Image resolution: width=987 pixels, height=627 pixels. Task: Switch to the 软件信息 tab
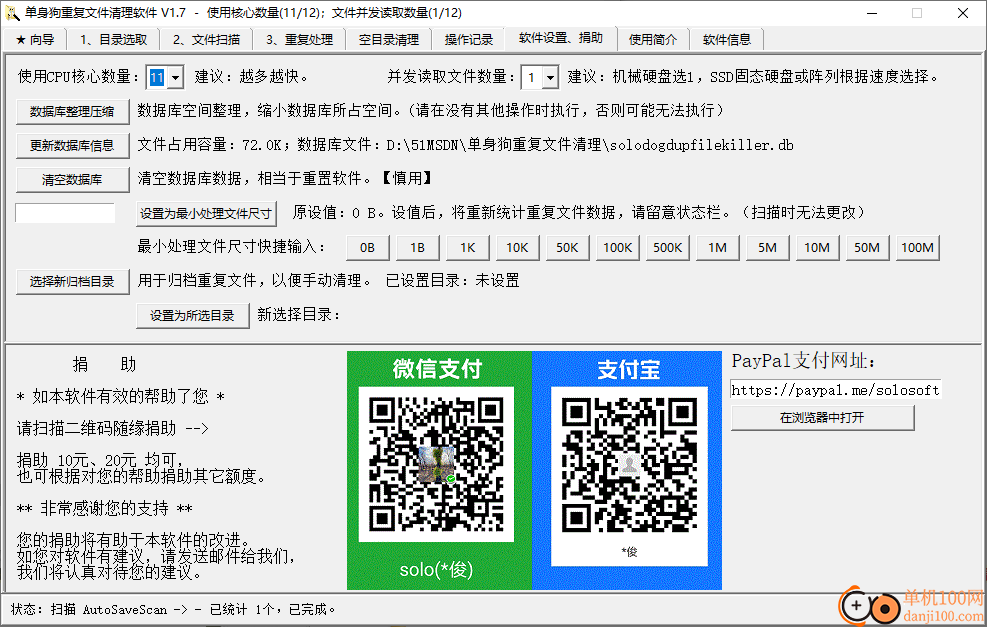tap(727, 40)
